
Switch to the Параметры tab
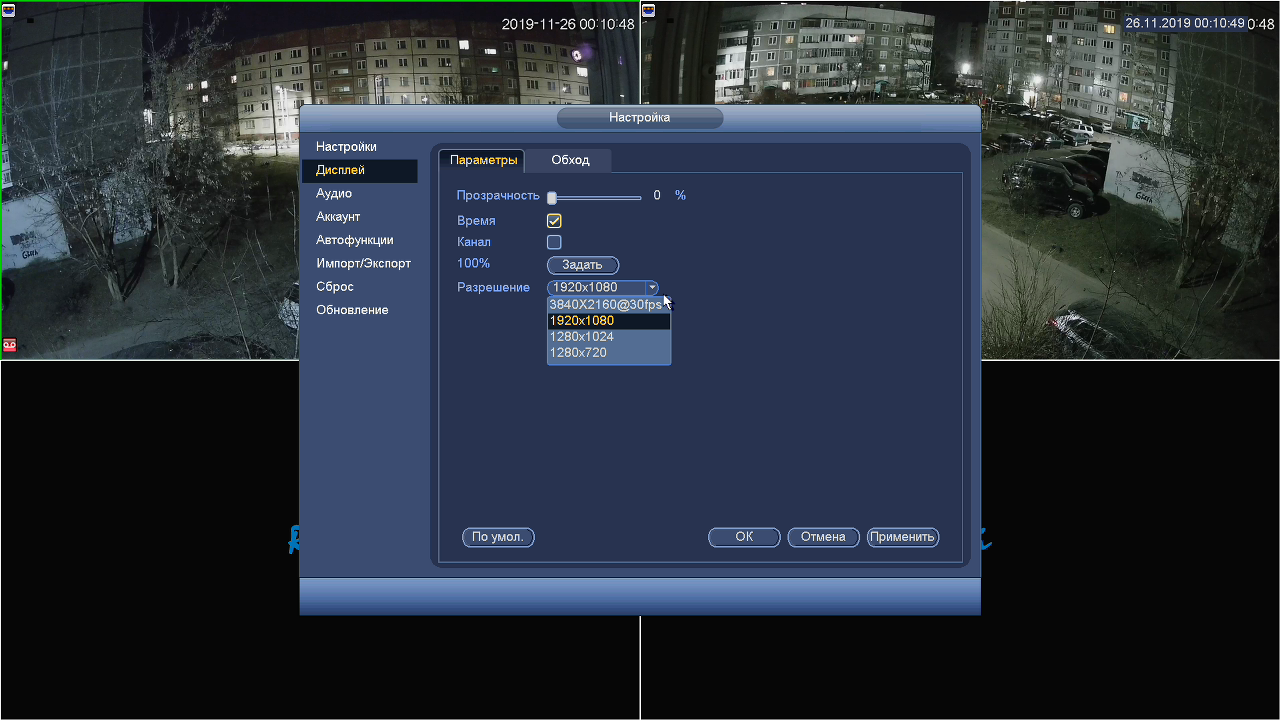pos(482,160)
